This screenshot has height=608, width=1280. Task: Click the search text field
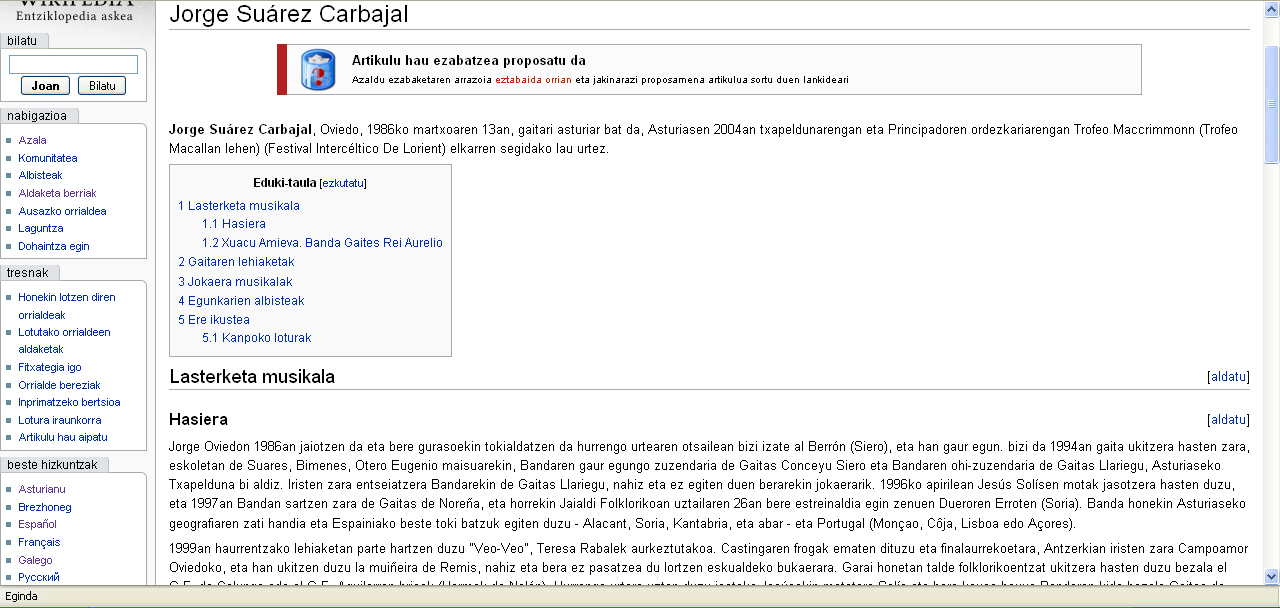tap(73, 65)
